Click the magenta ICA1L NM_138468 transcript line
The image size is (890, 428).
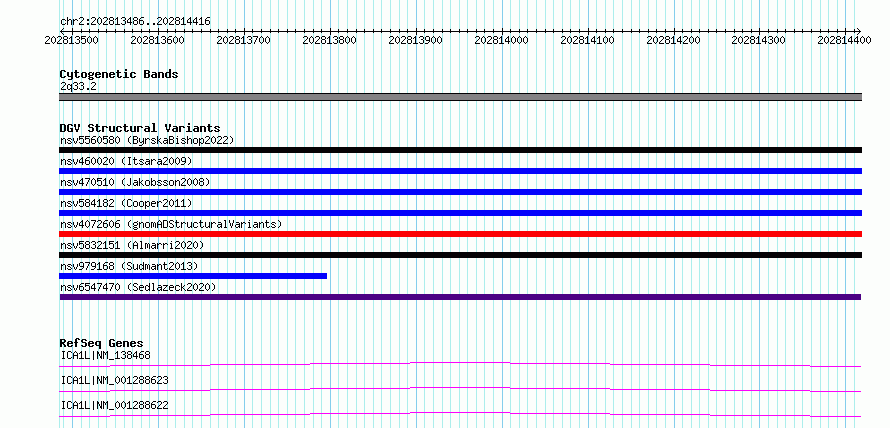460,364
